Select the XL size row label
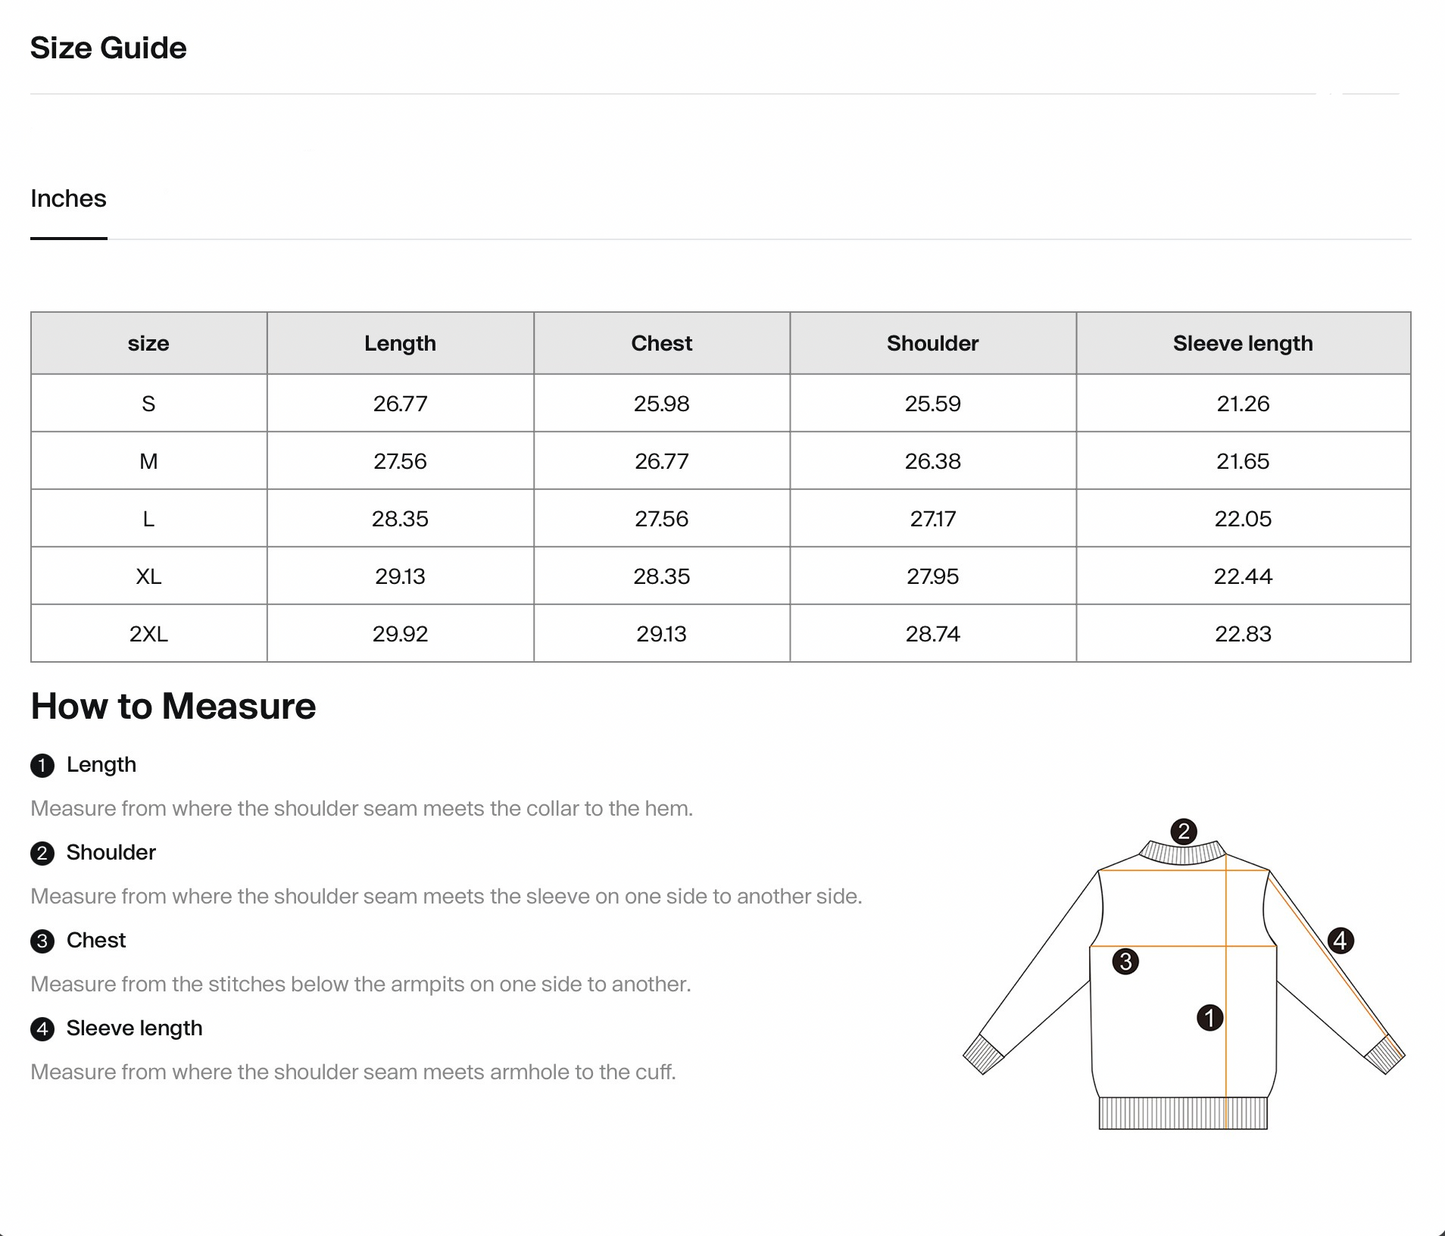Screen dimensions: 1445x1236 click(x=148, y=576)
